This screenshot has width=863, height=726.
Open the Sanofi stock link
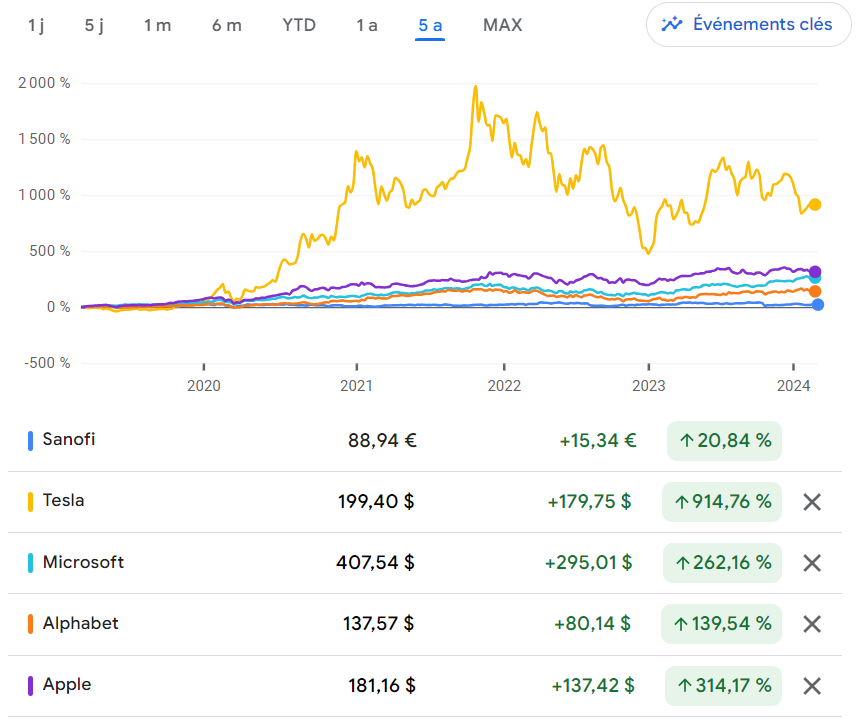tap(69, 439)
